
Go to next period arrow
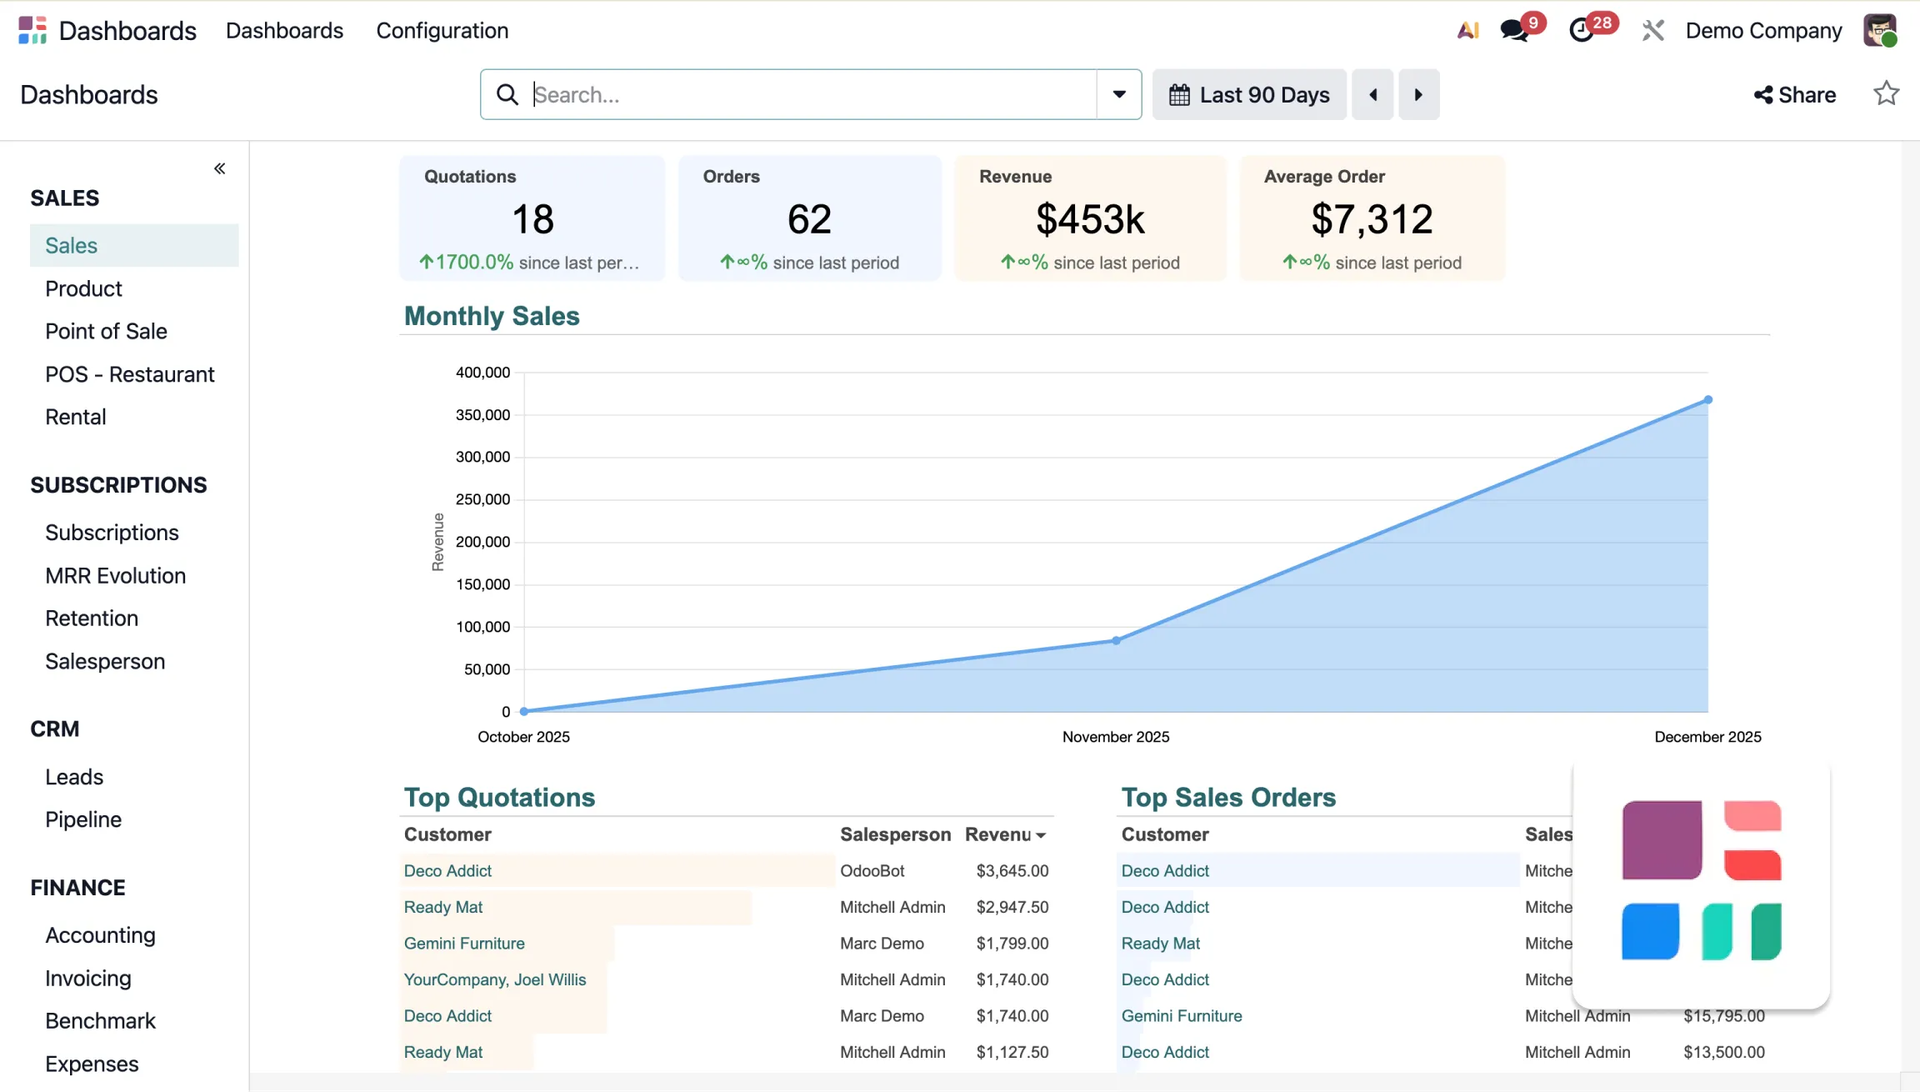click(1418, 95)
